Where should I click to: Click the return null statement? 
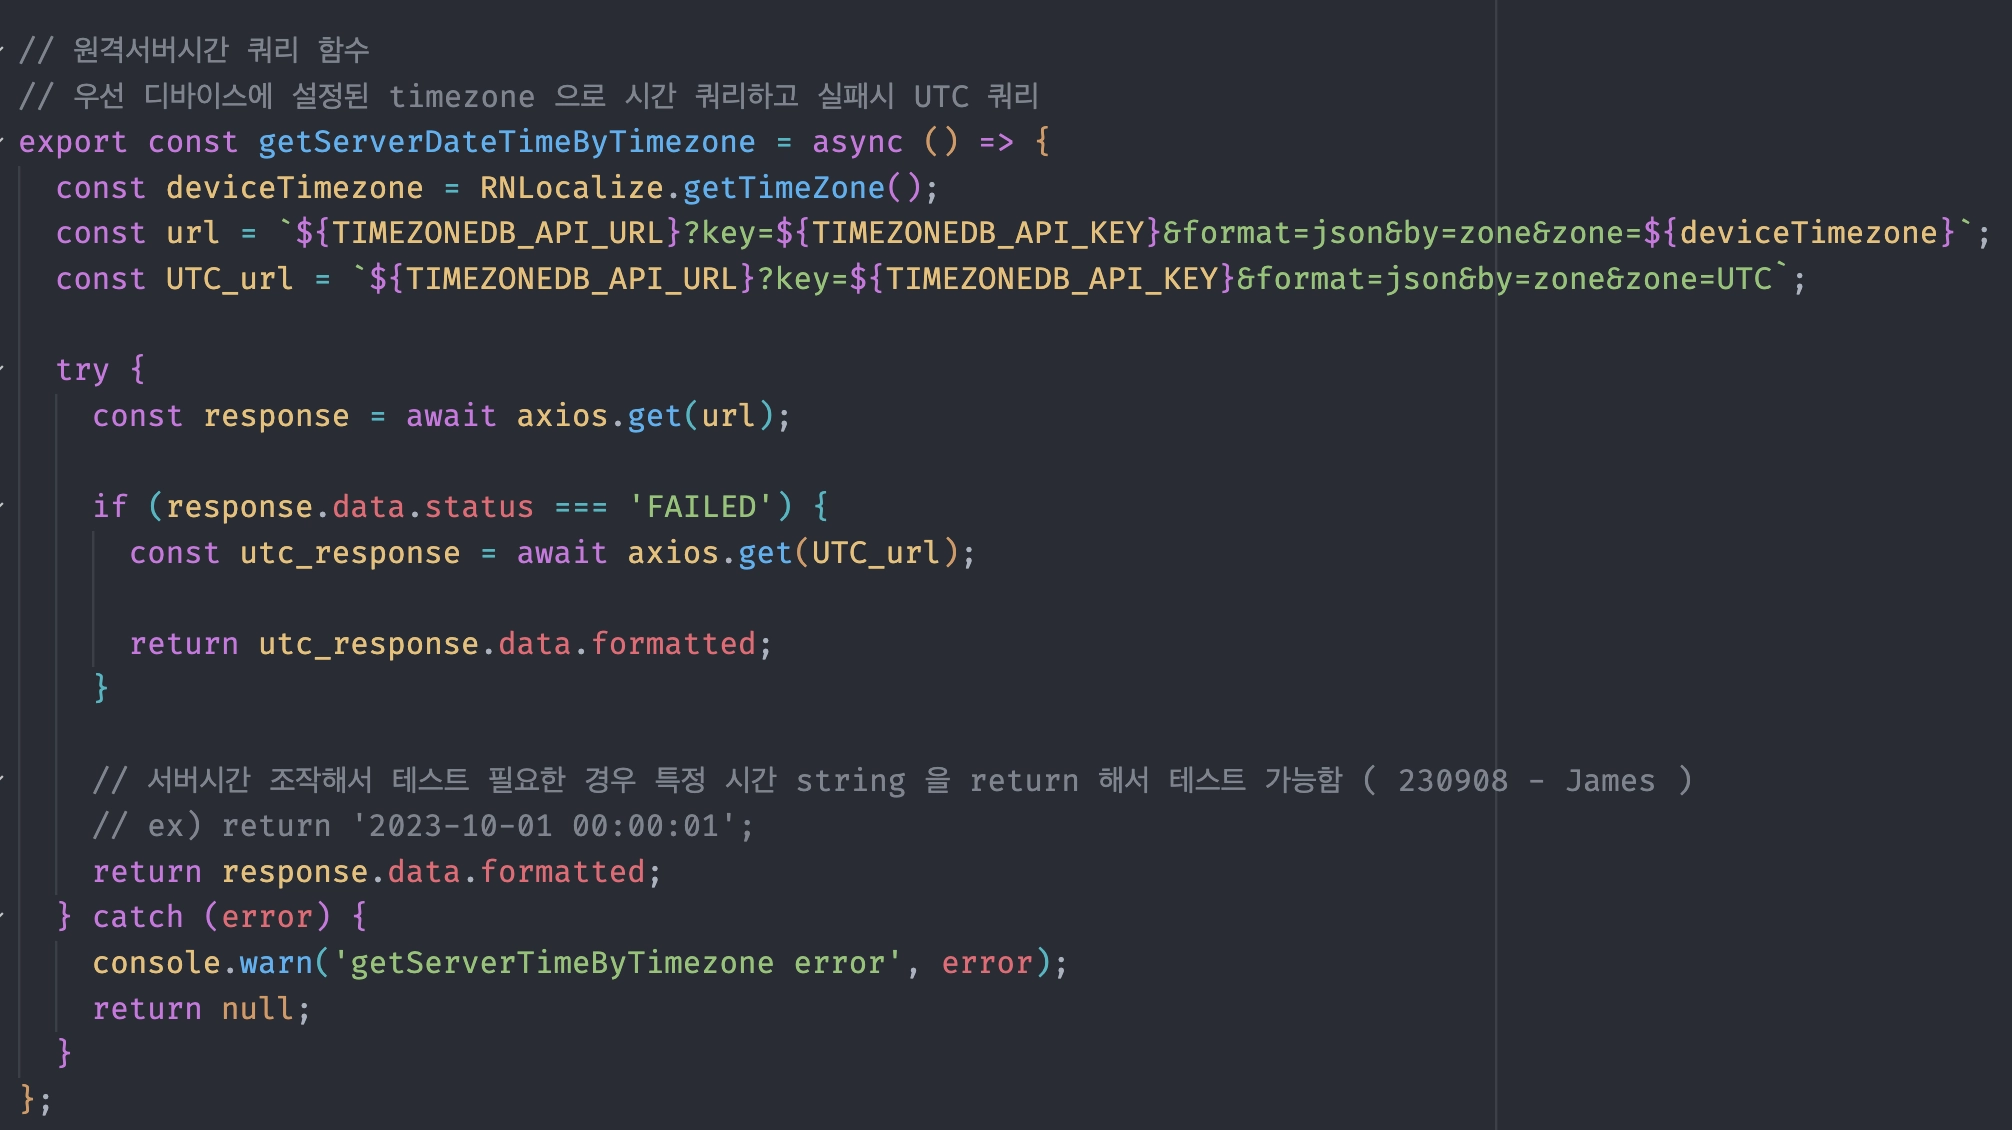(200, 1009)
